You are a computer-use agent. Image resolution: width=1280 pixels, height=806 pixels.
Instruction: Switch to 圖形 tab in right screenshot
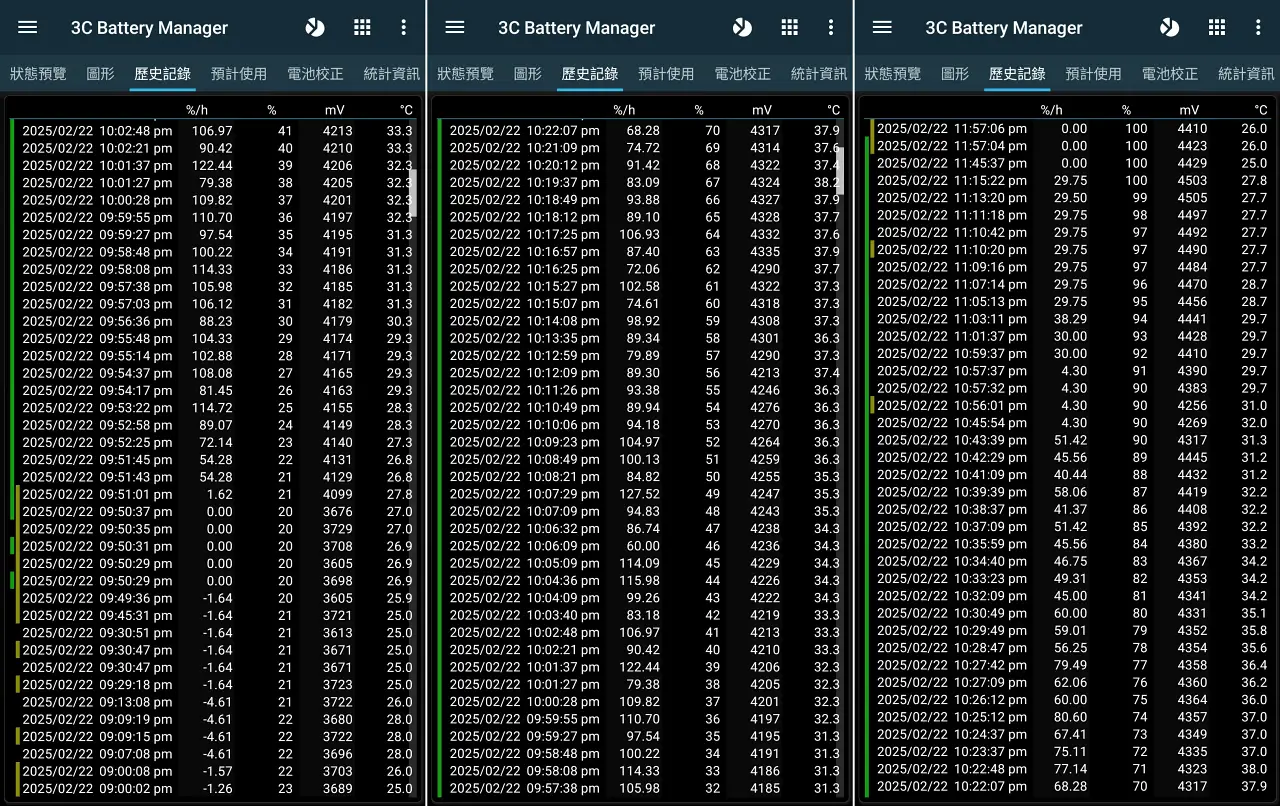click(x=954, y=73)
